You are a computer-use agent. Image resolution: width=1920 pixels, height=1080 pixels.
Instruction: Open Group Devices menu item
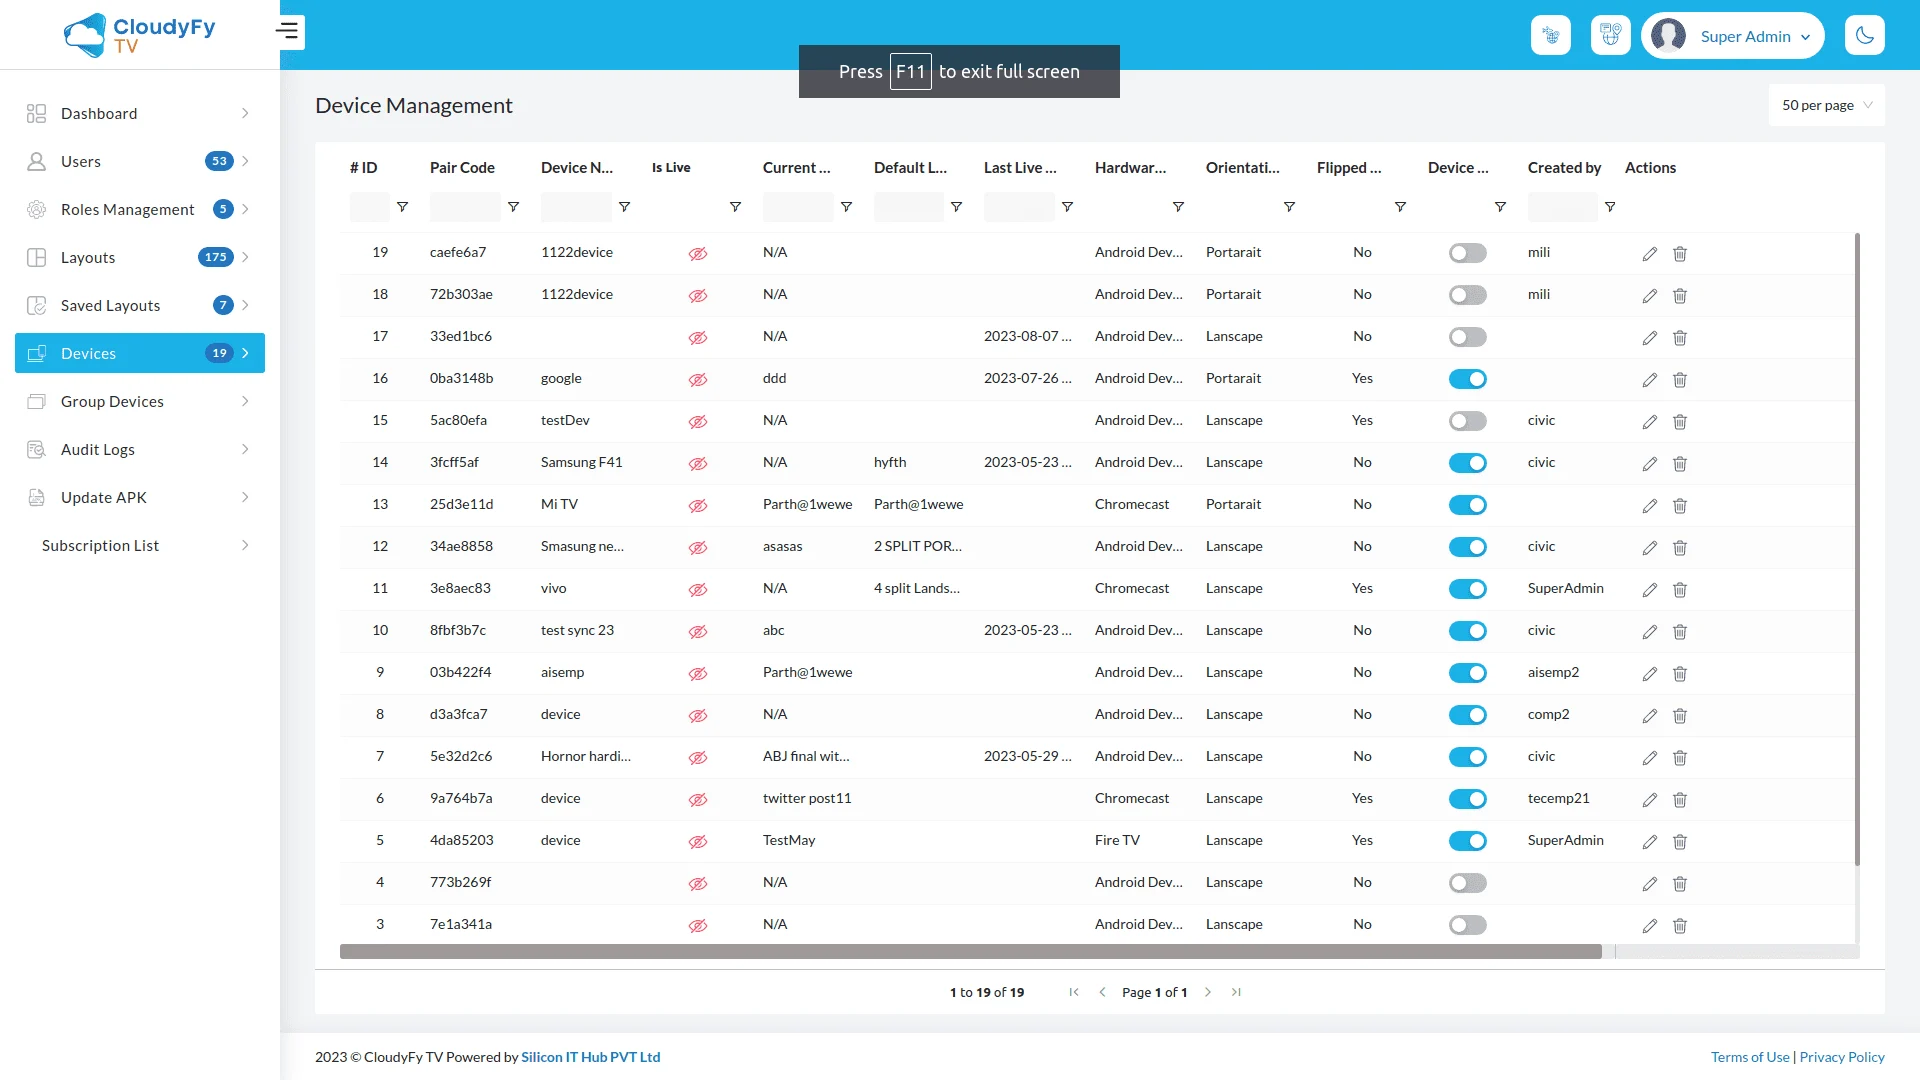pyautogui.click(x=112, y=402)
